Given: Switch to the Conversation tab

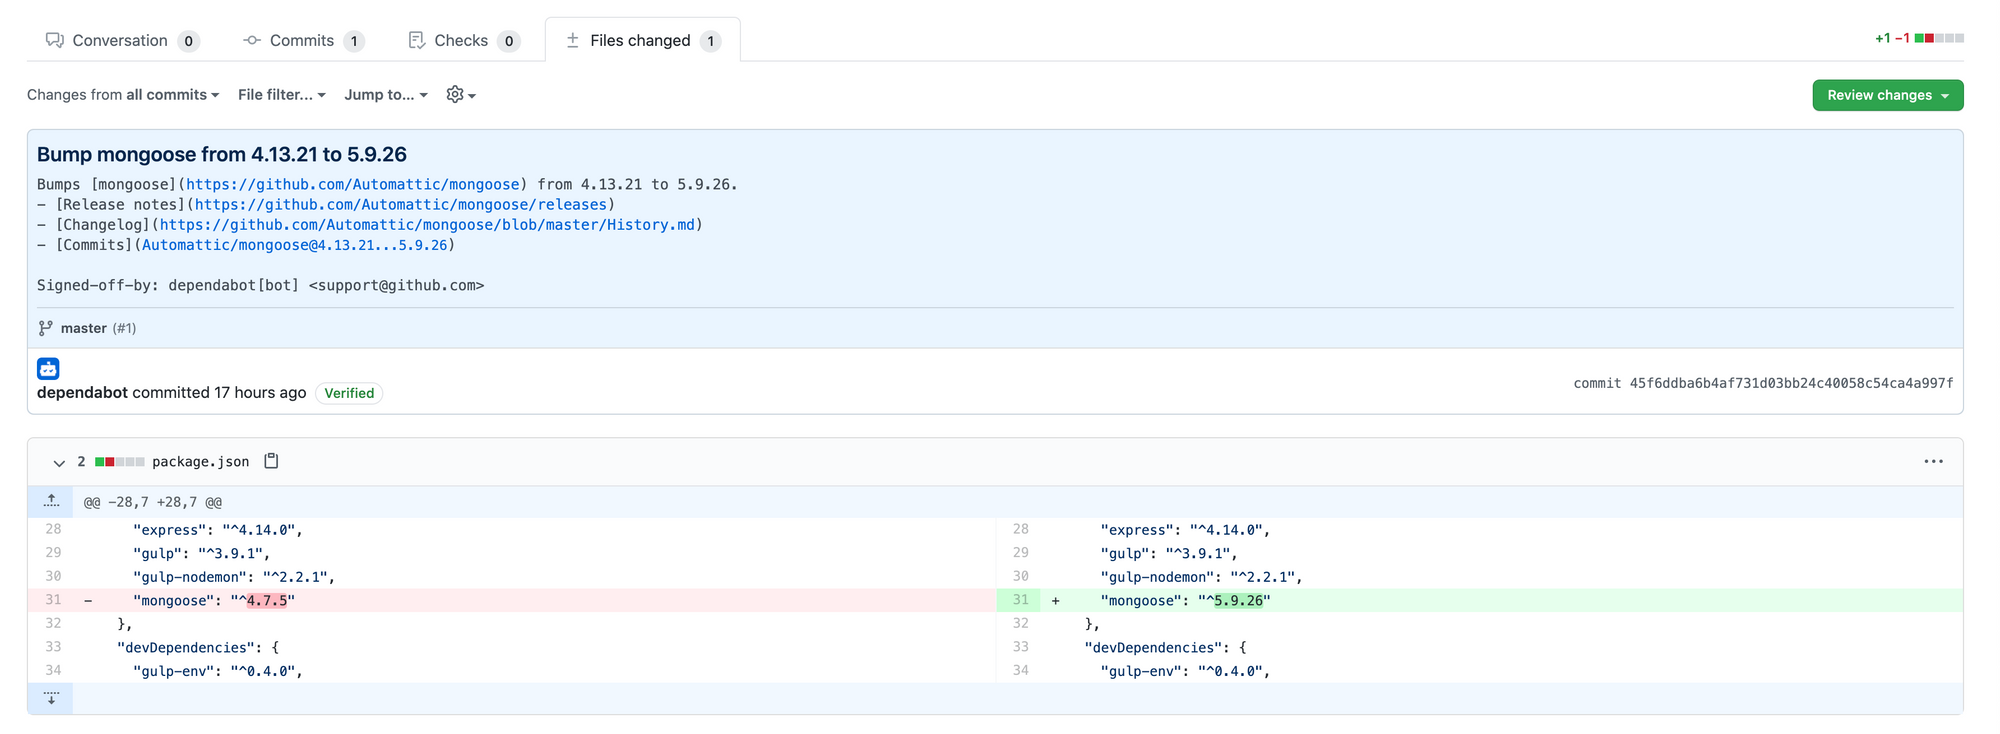Looking at the screenshot, I should pyautogui.click(x=120, y=41).
